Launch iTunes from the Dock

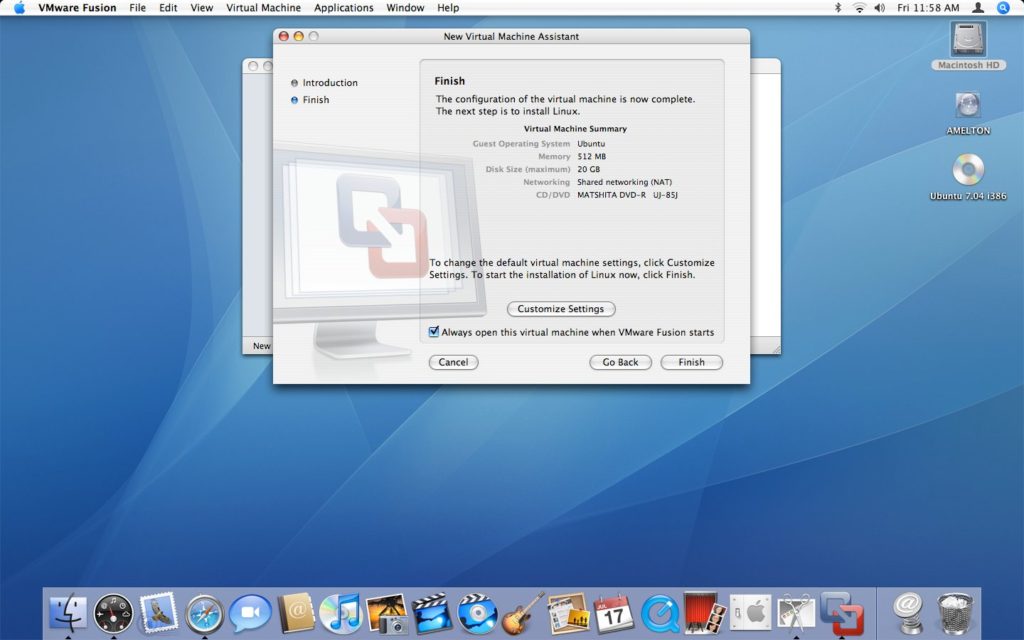point(341,613)
